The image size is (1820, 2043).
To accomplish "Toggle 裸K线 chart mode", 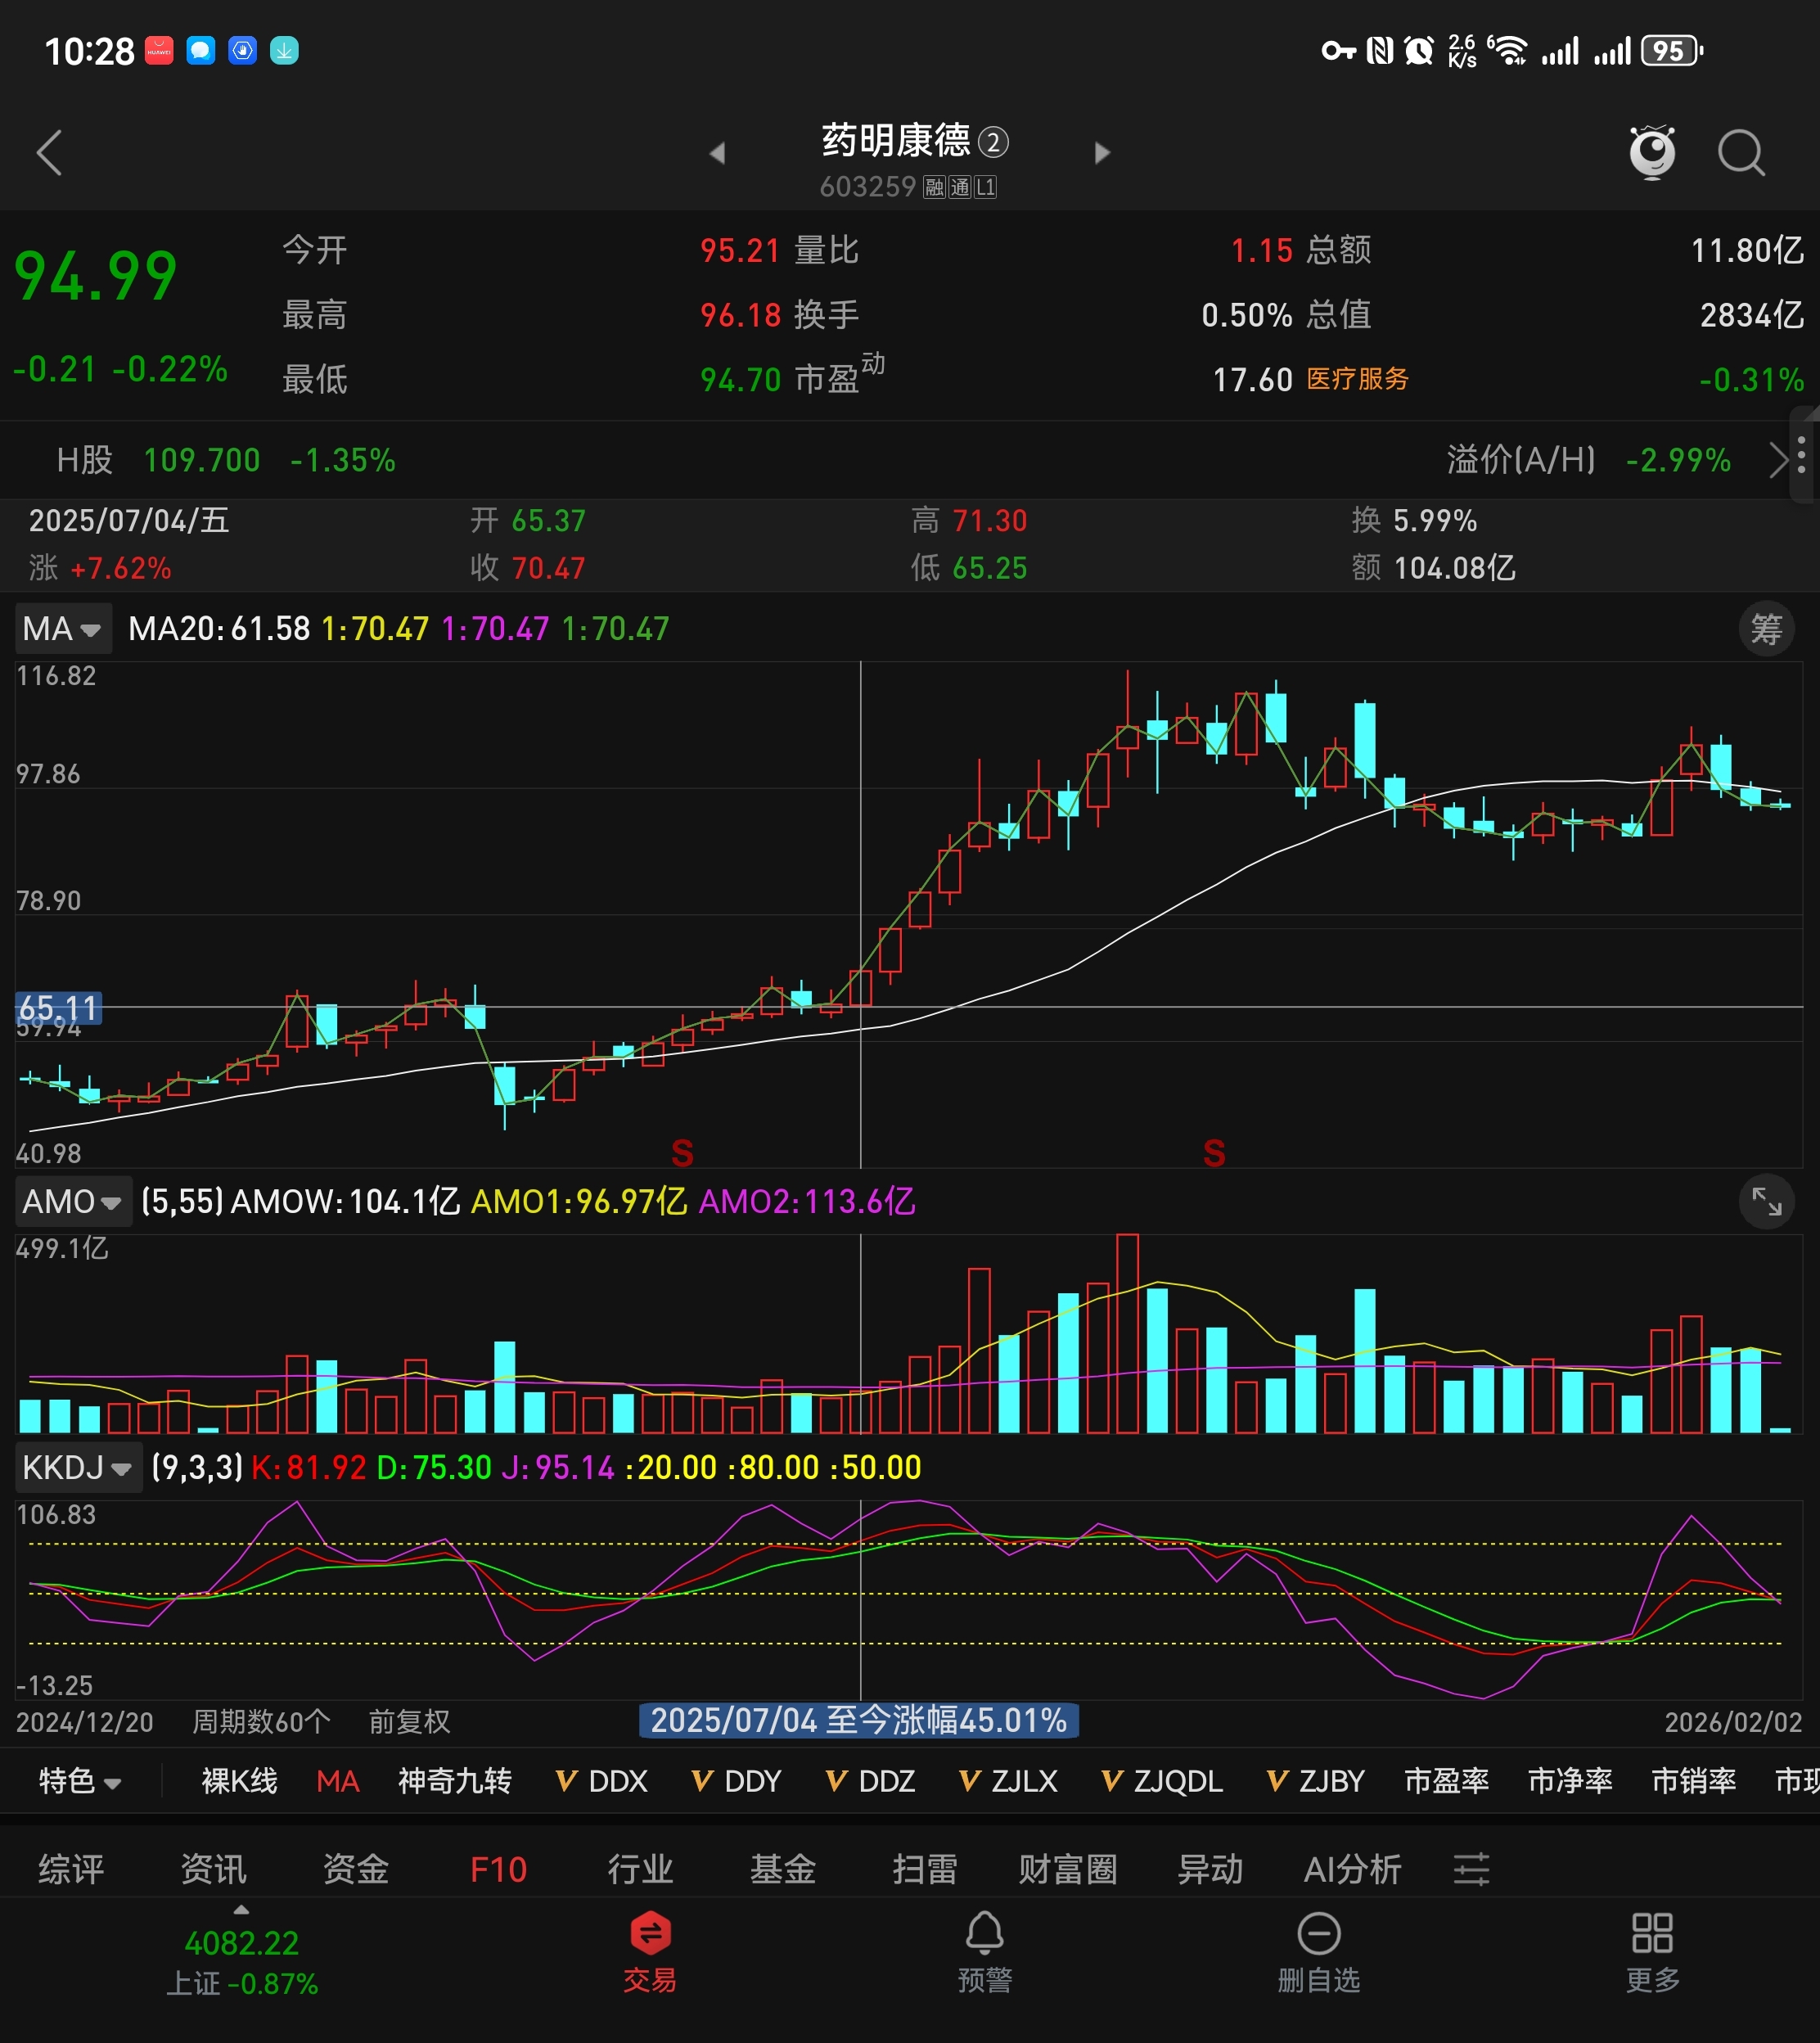I will [x=239, y=1781].
